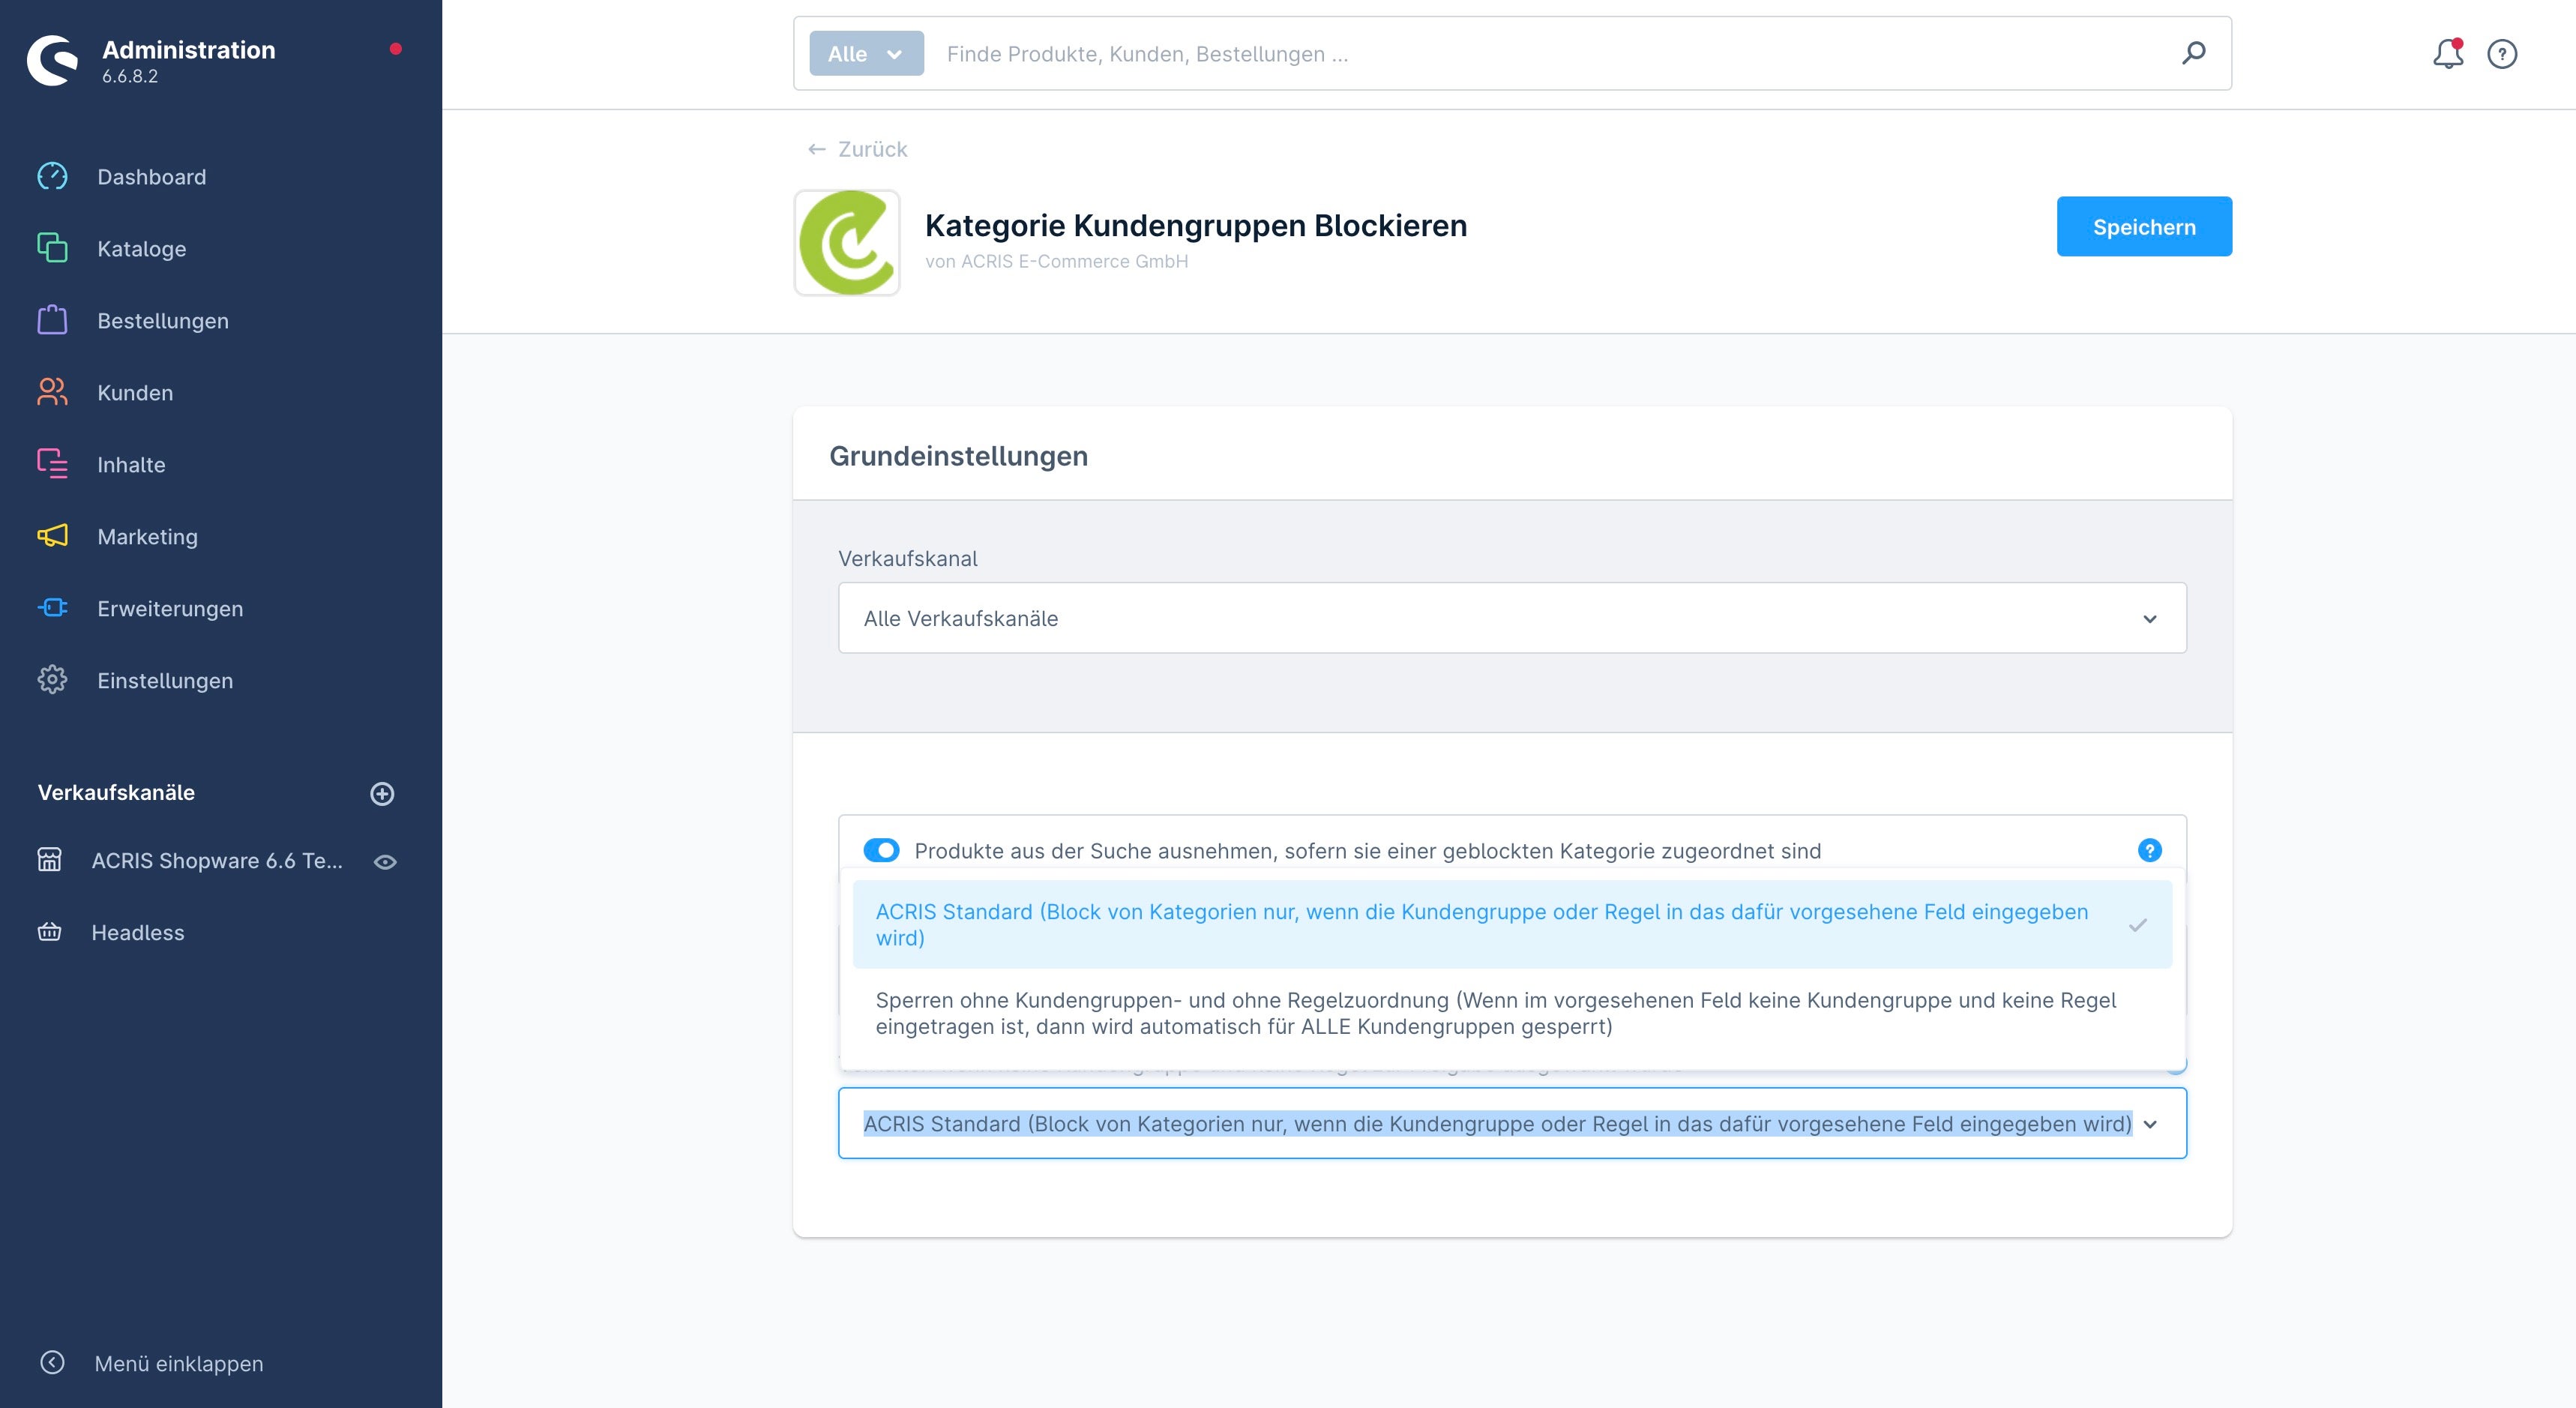Click the Headless basket icon
The height and width of the screenshot is (1408, 2576).
pos(49,932)
